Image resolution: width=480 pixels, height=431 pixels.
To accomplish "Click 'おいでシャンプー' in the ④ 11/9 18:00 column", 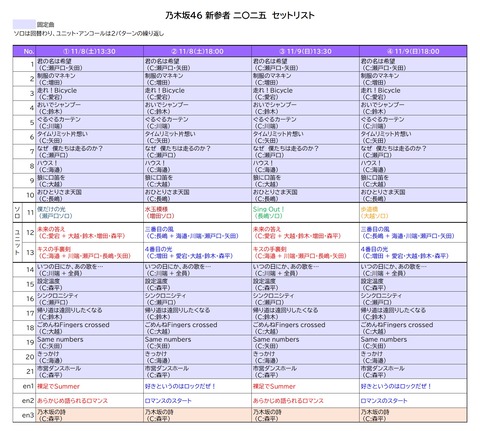I will (382, 105).
